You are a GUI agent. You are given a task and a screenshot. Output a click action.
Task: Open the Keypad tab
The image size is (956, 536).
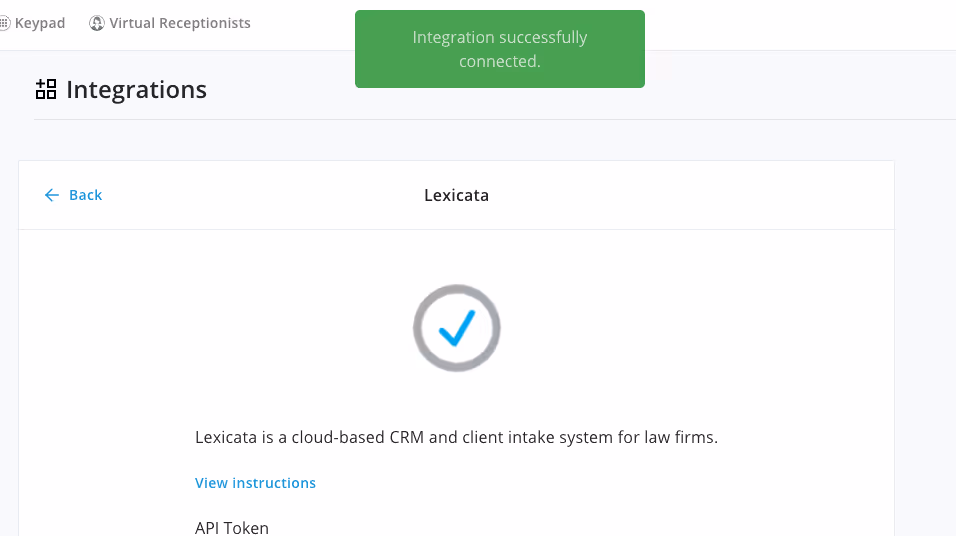point(33,23)
